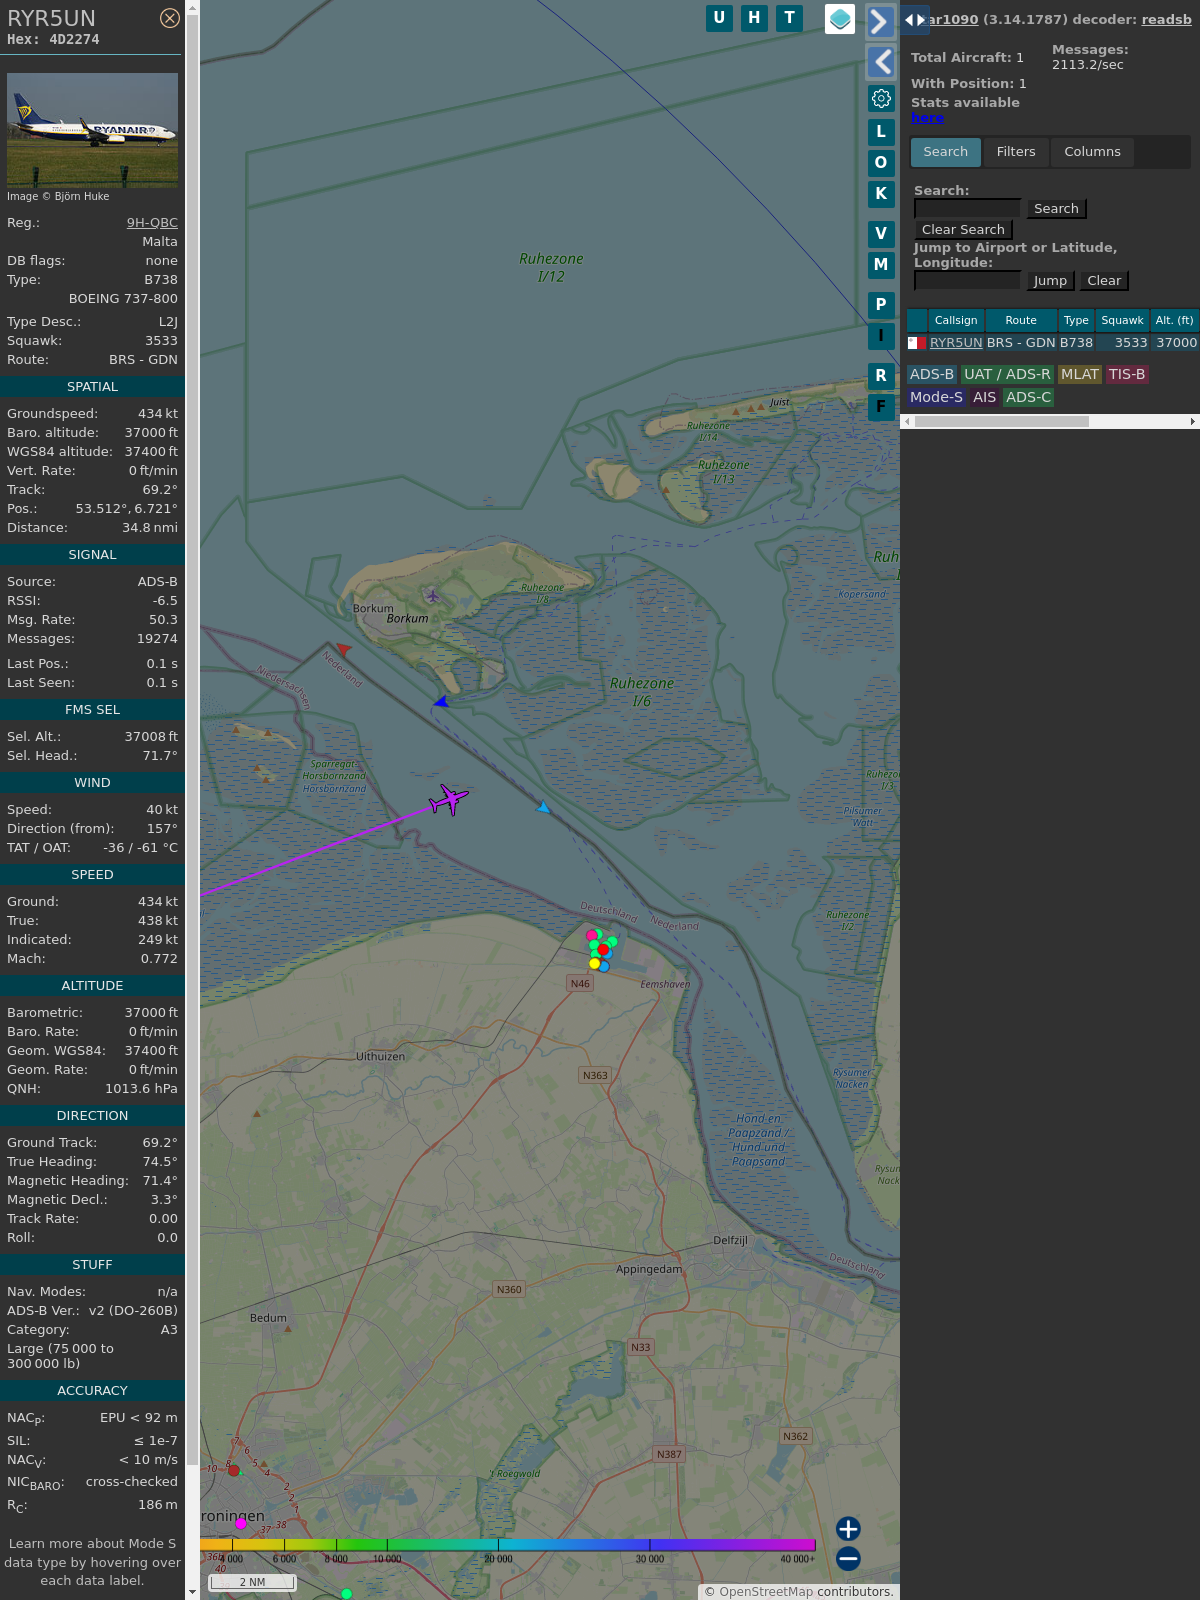Open the Stats available here link
1200x1600 pixels.
(927, 118)
